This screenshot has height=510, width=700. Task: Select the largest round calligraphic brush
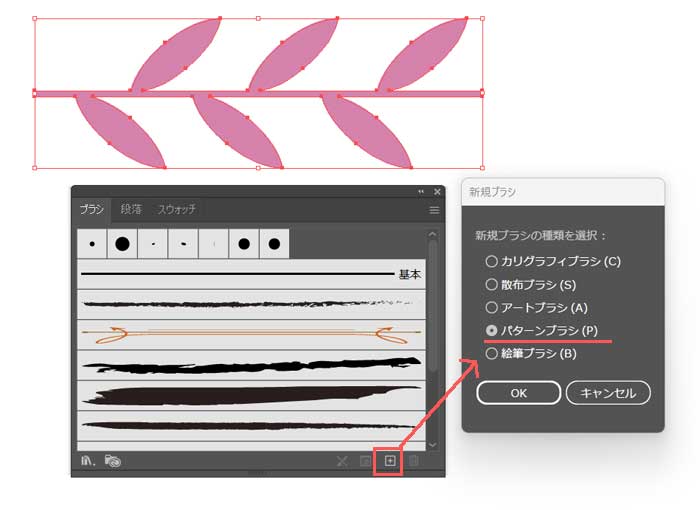tap(122, 244)
